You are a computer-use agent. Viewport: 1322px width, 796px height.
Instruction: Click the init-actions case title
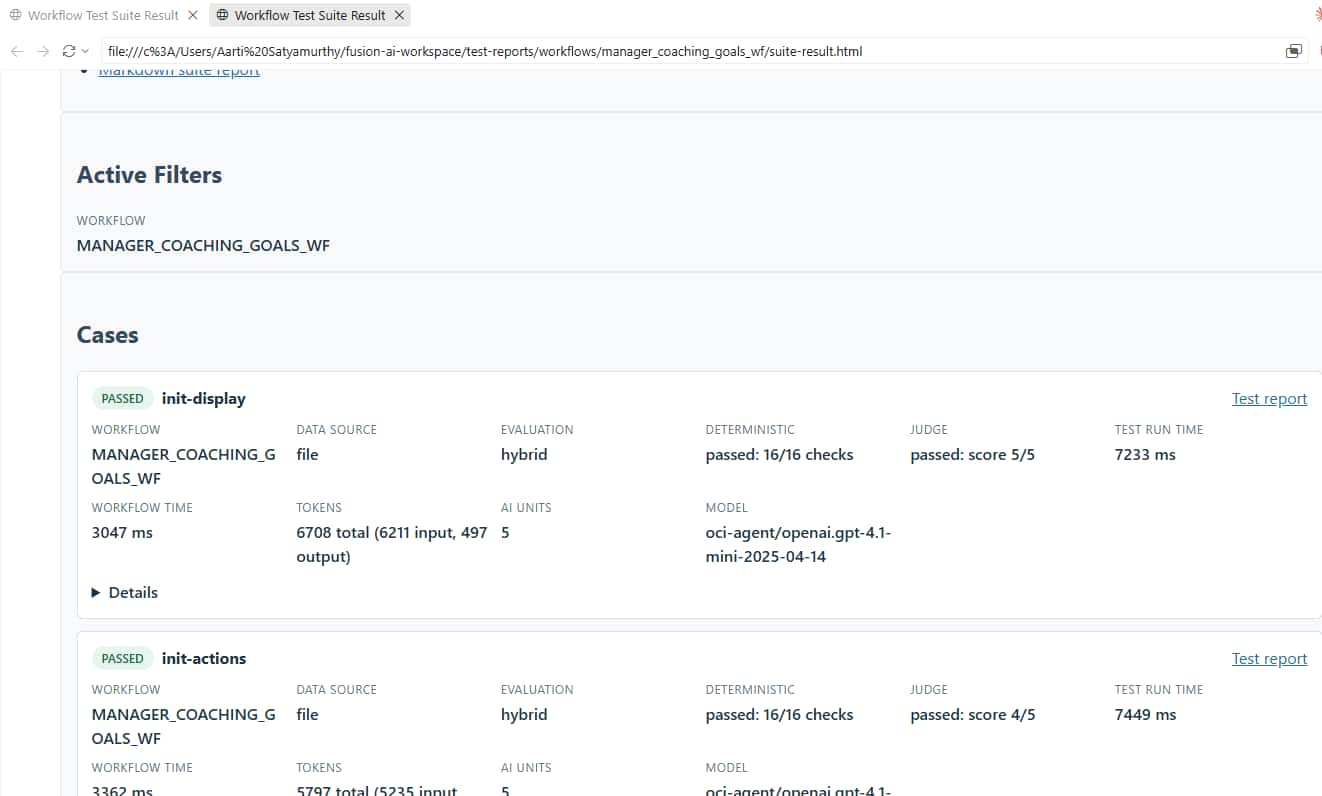[203, 658]
